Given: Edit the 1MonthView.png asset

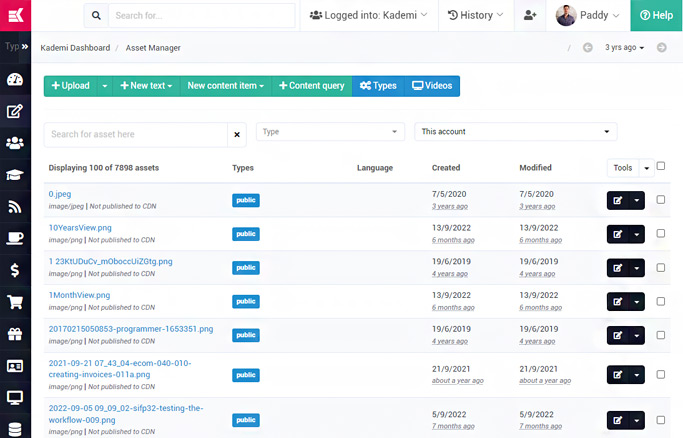Looking at the screenshot, I should pyautogui.click(x=618, y=302).
